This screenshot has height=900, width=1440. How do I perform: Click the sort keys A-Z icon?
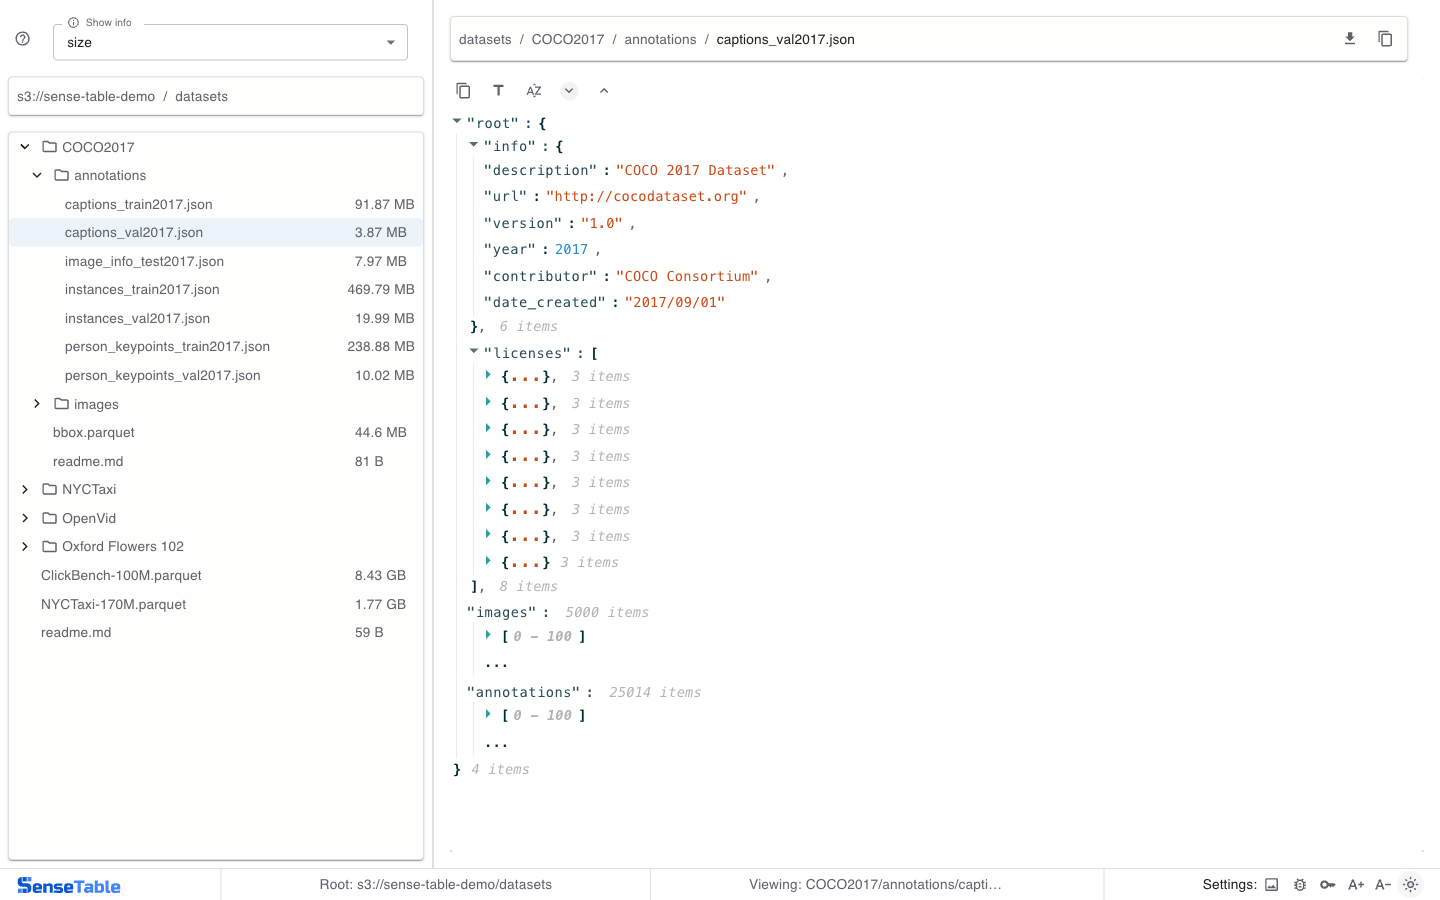[534, 91]
